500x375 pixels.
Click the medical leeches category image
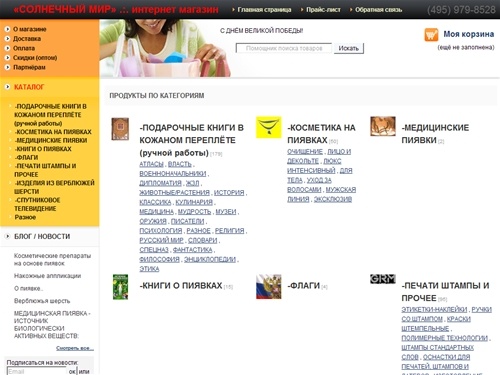tap(383, 126)
